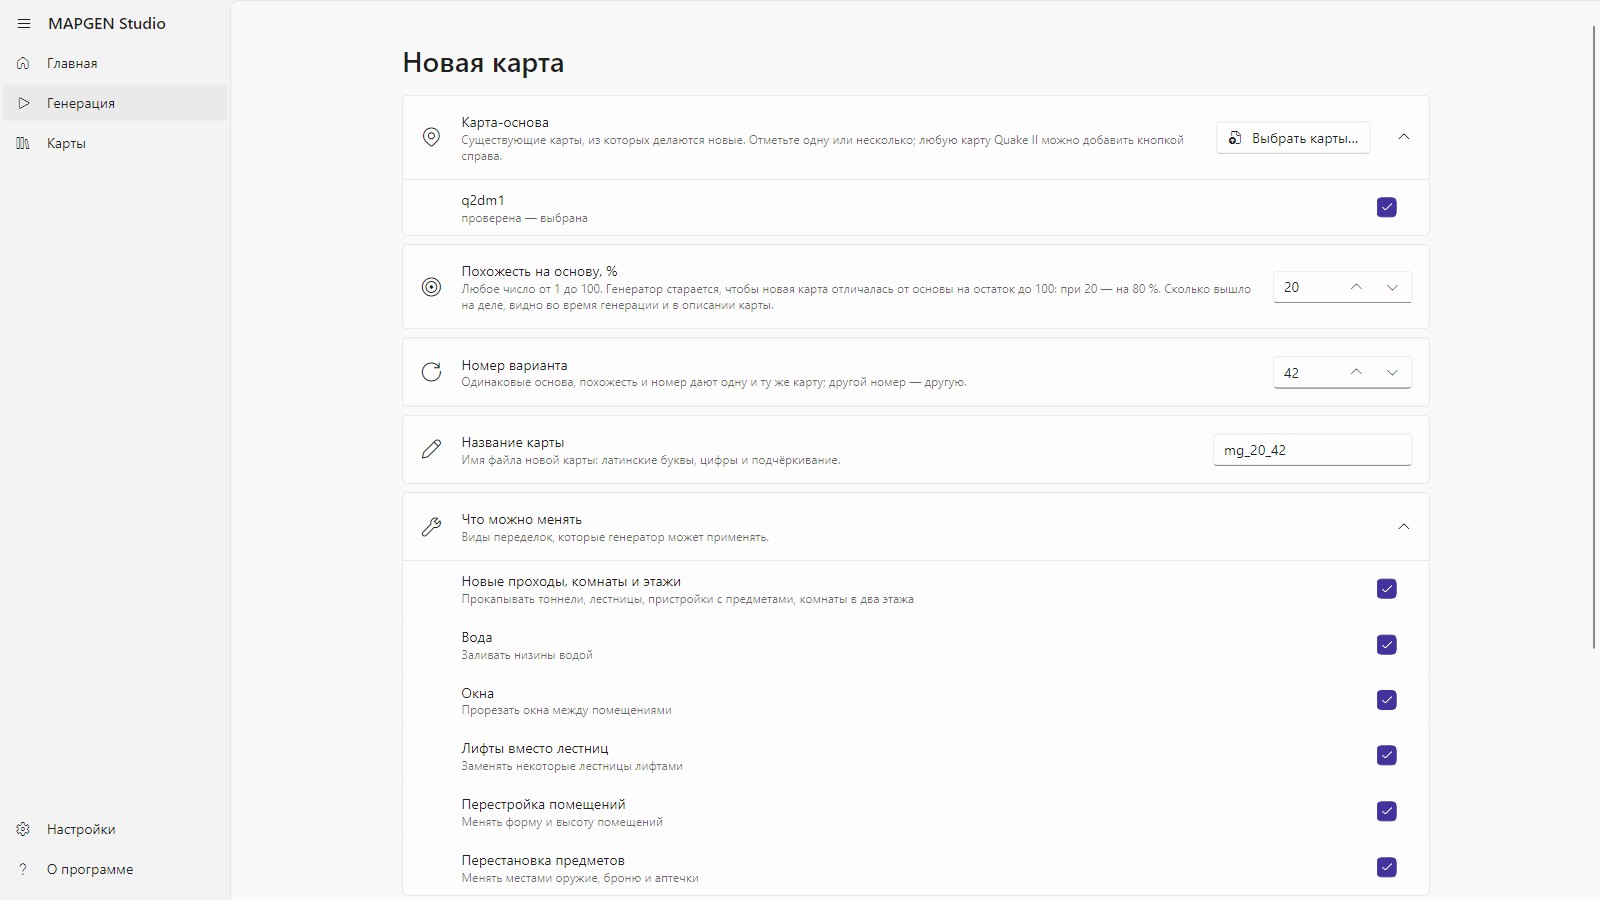Uncheck the q2dm1 base map
The image size is (1600, 900).
tap(1387, 207)
